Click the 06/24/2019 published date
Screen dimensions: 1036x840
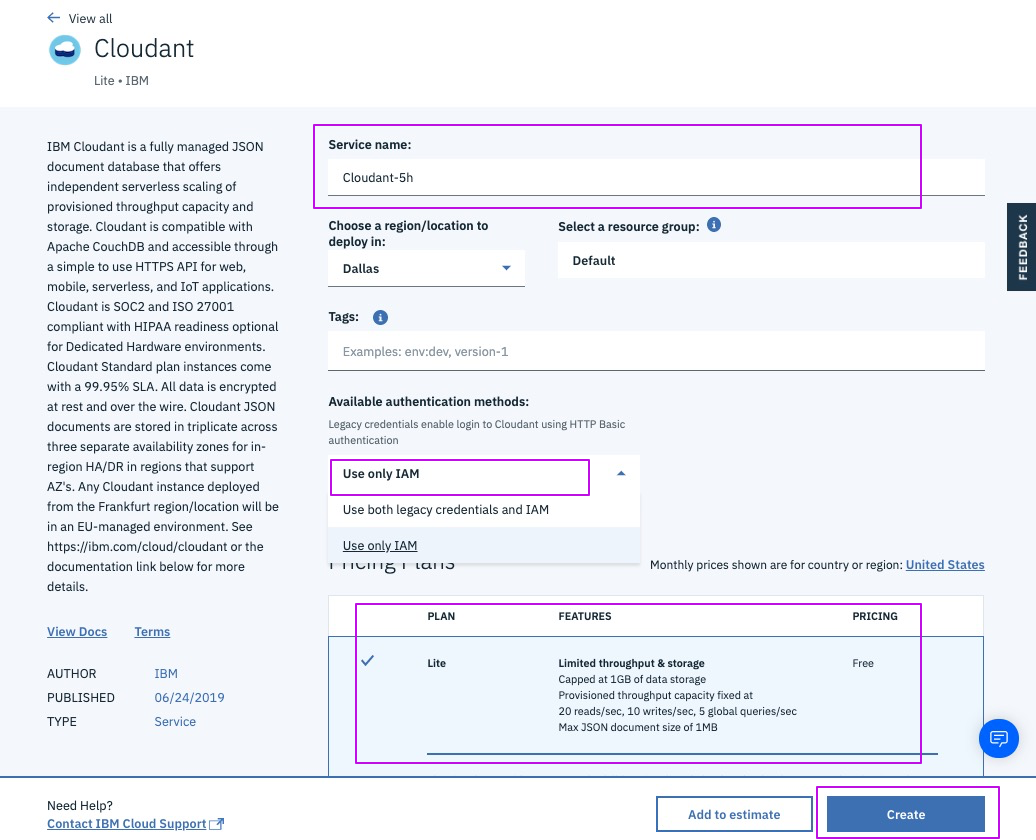point(189,697)
